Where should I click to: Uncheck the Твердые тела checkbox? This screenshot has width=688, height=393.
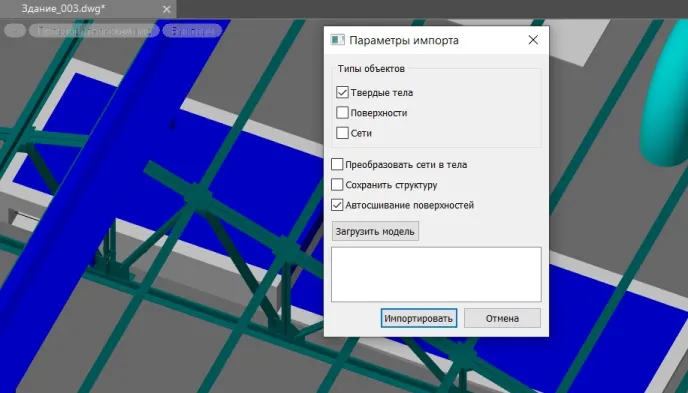click(x=342, y=92)
